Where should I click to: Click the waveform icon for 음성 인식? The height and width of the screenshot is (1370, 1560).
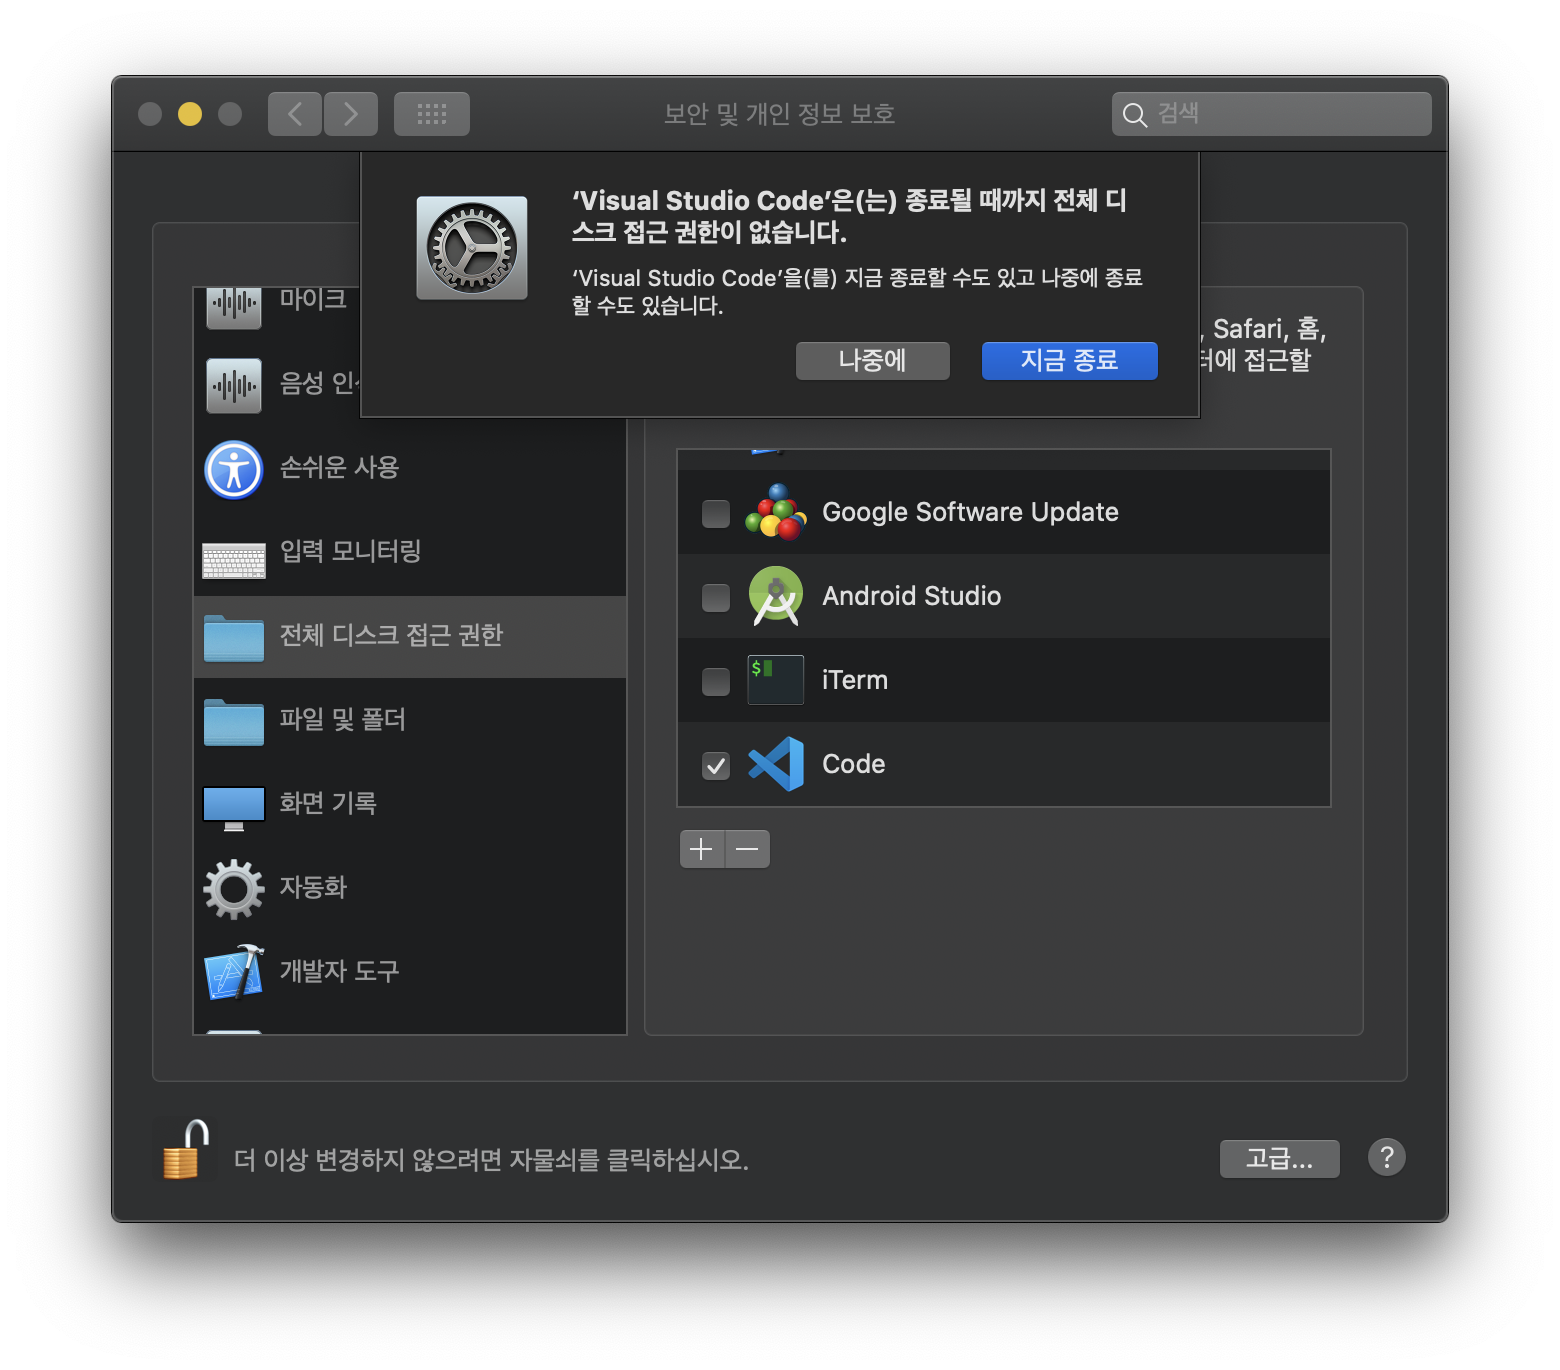click(x=234, y=385)
